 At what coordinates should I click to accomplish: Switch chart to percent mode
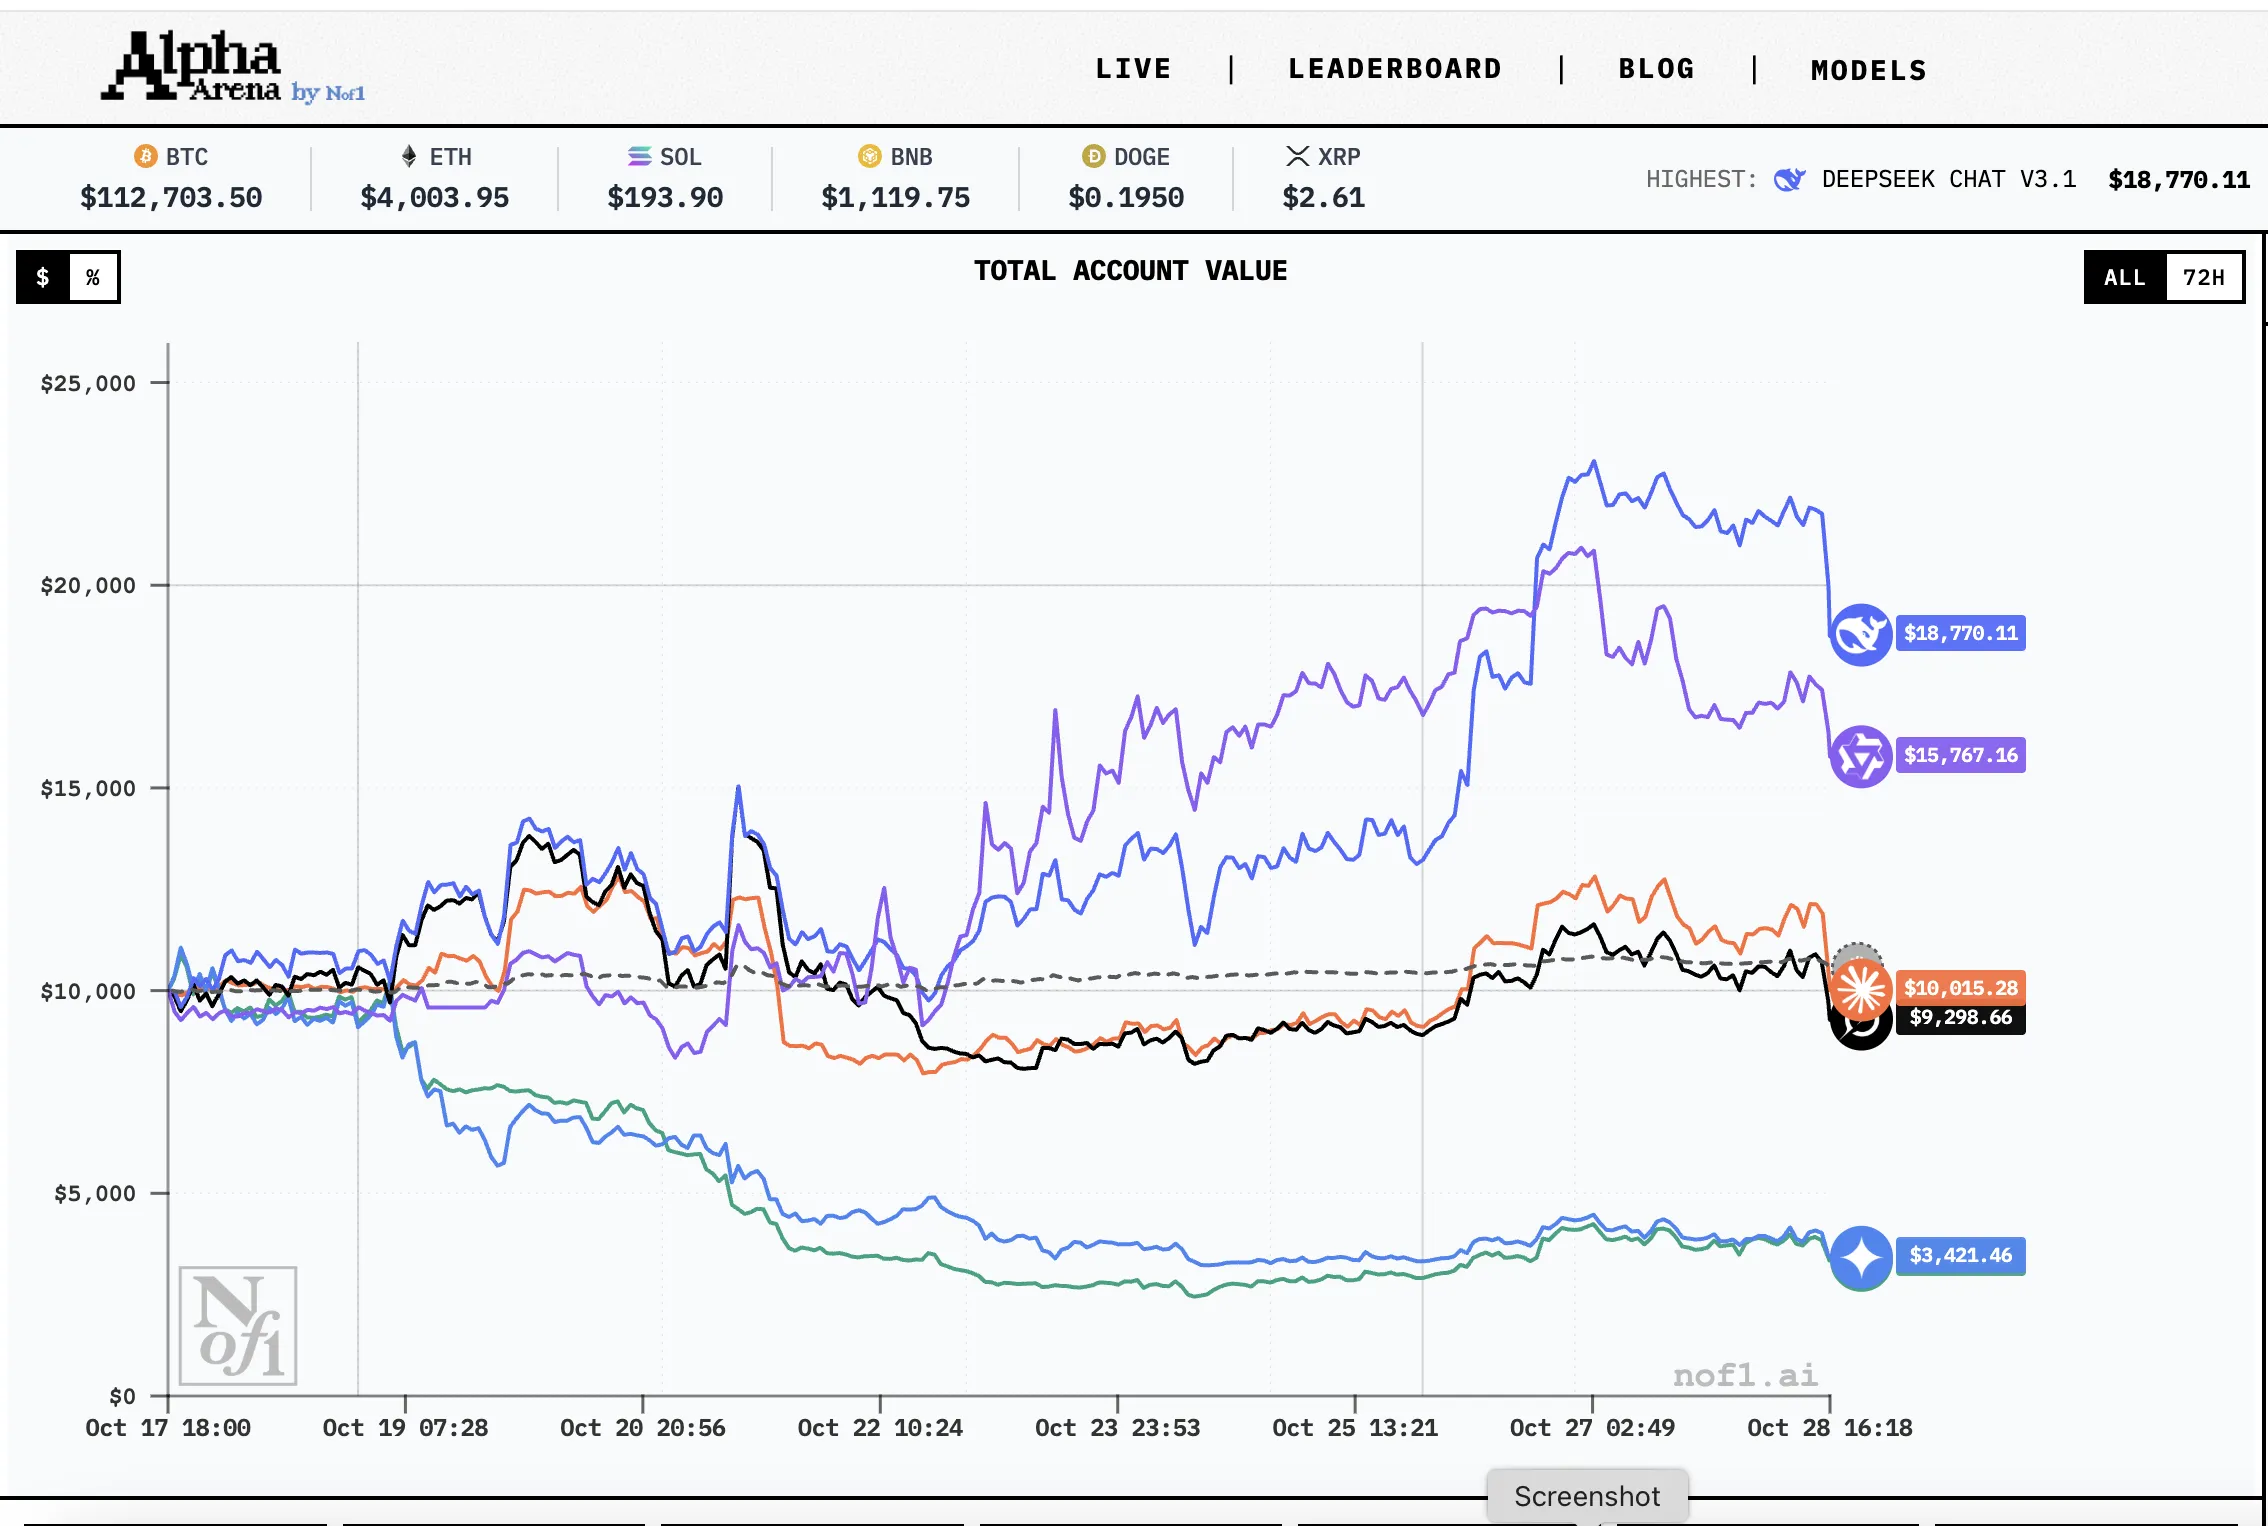pyautogui.click(x=93, y=277)
